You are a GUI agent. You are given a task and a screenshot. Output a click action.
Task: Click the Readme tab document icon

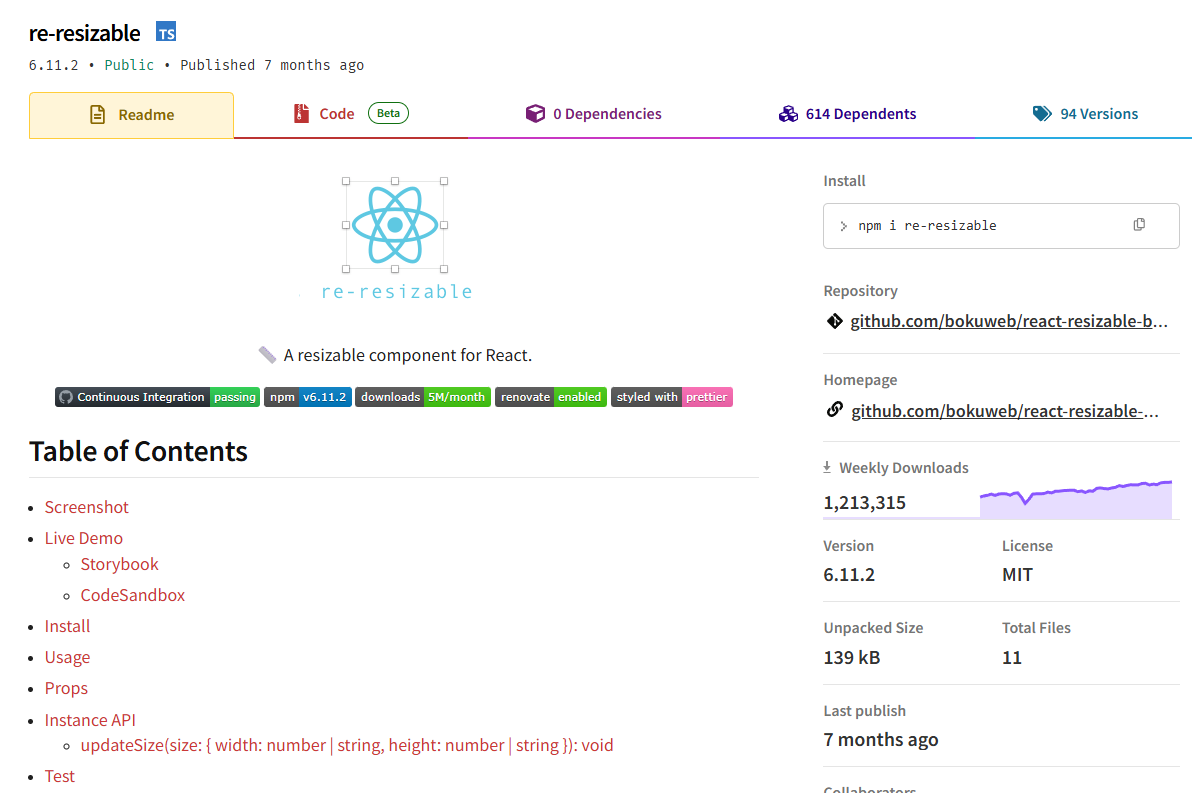[x=97, y=115]
